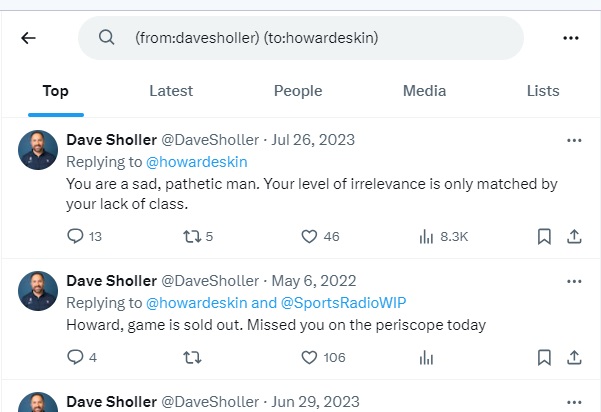Image resolution: width=601 pixels, height=412 pixels.
Task: Reply to the Jul 26, 2023 tweet
Action: click(x=76, y=237)
